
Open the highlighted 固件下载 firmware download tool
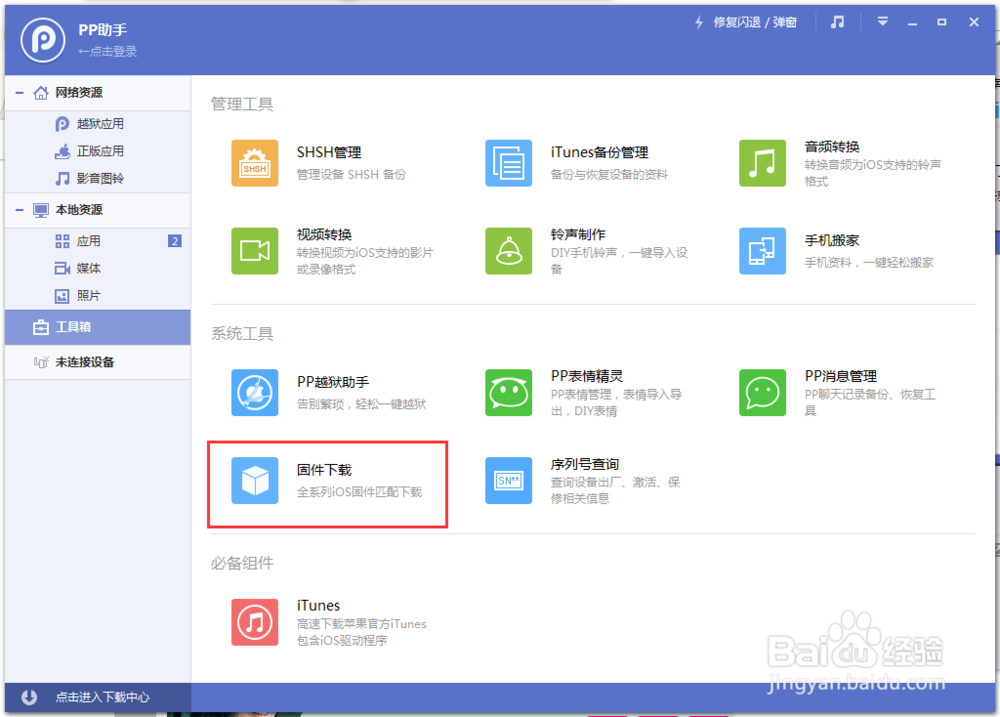coord(254,480)
